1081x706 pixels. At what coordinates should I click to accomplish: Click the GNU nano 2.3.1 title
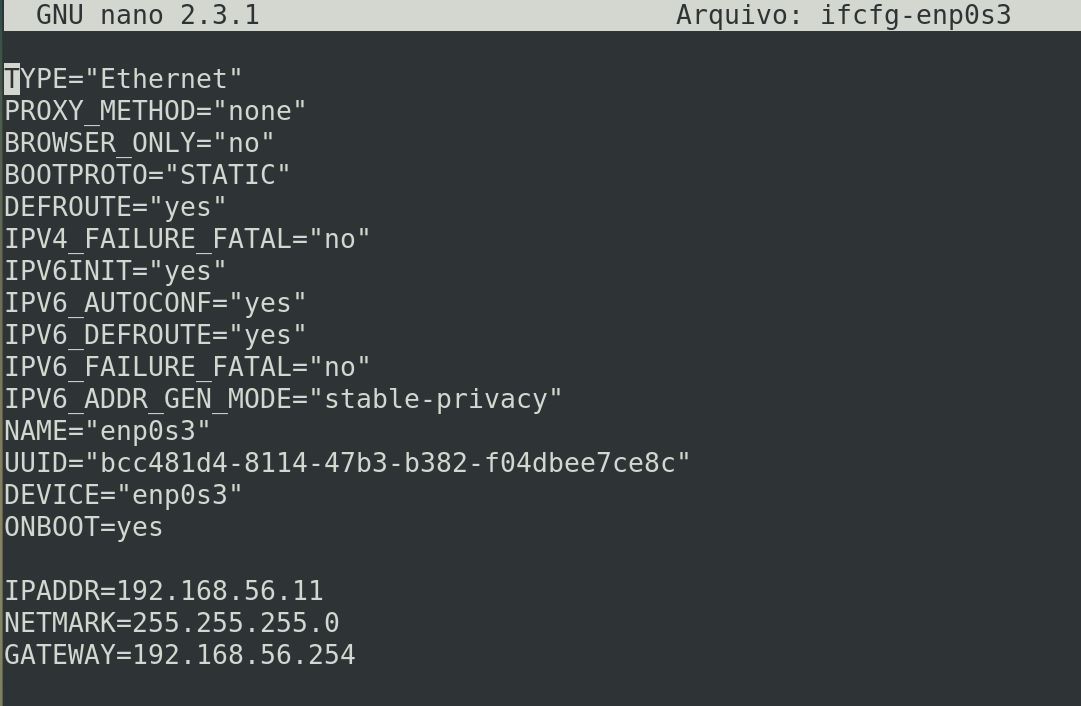(148, 14)
